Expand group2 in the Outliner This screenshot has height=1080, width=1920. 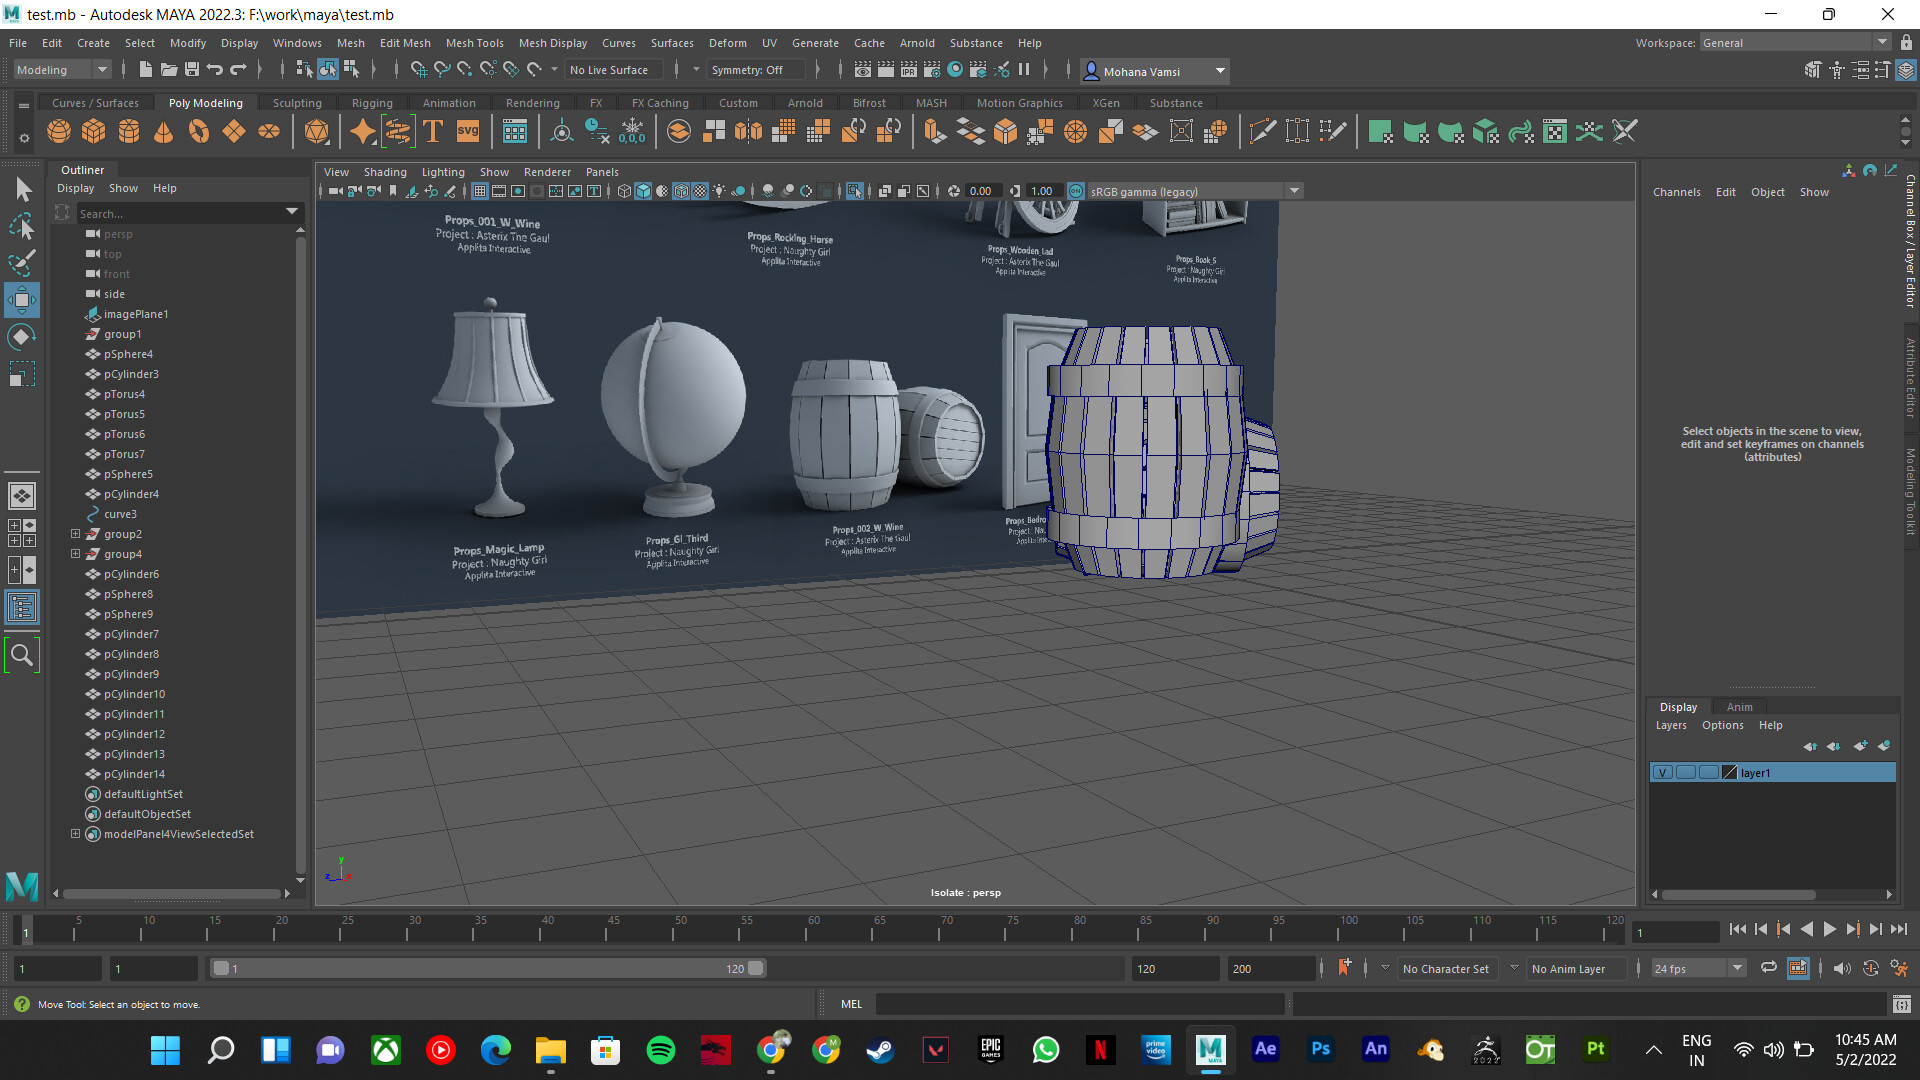tap(76, 533)
